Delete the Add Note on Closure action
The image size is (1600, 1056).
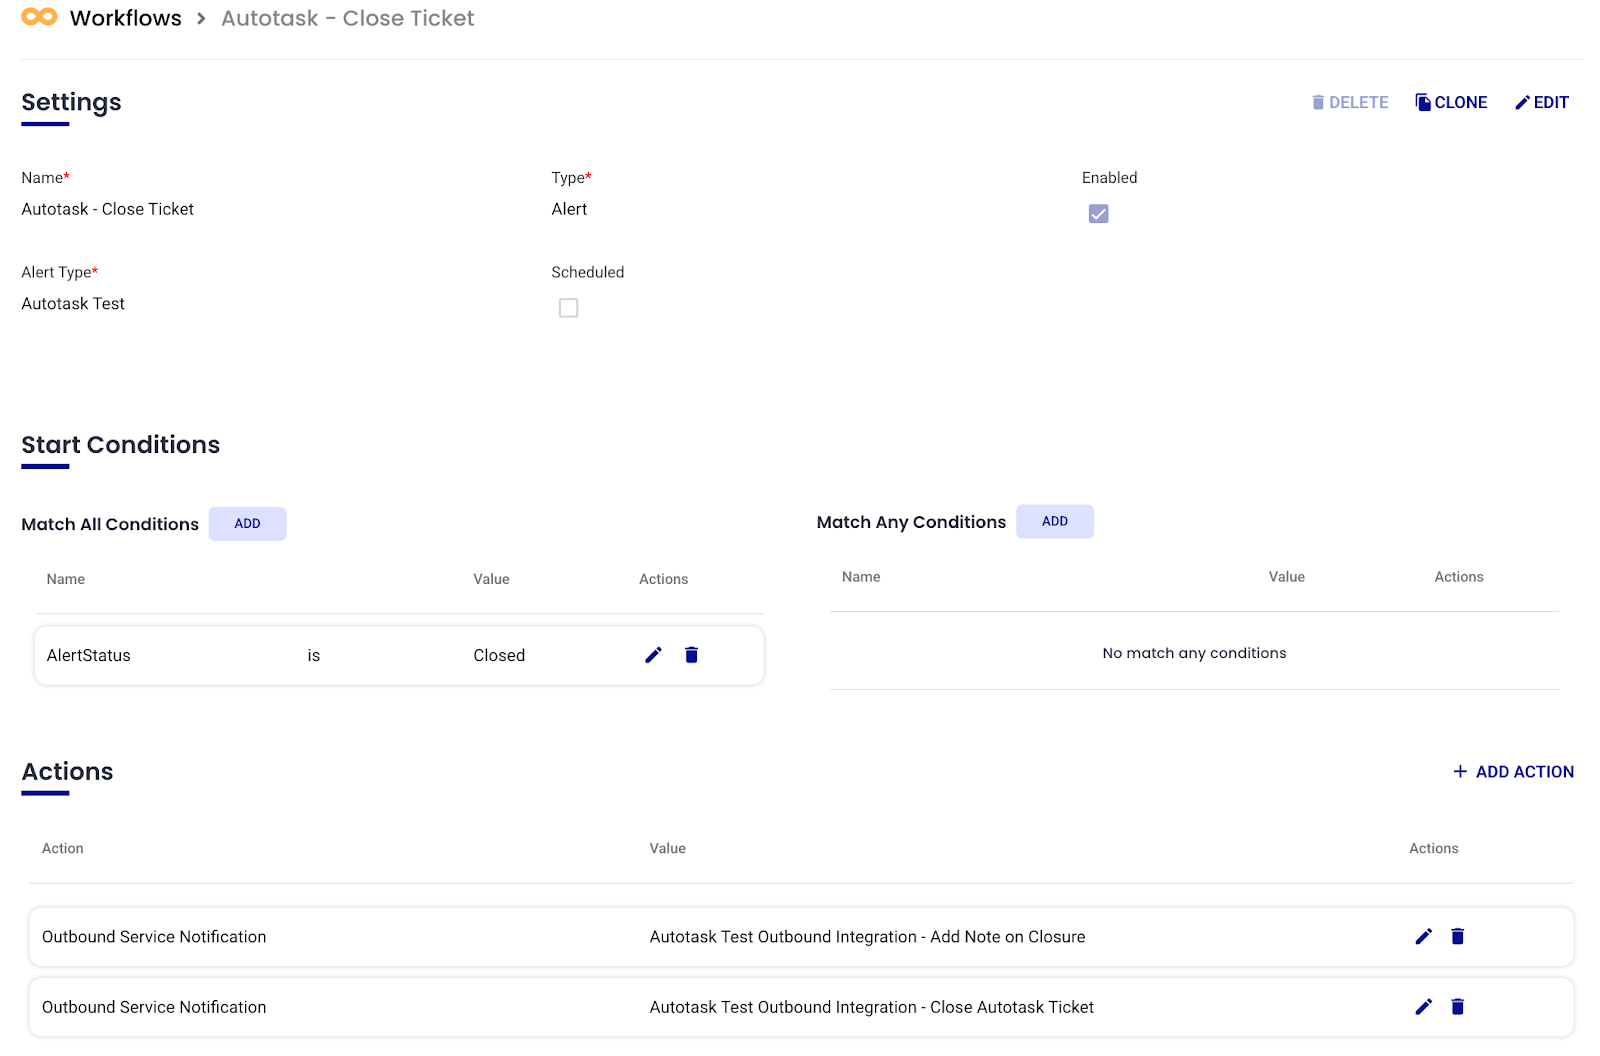click(x=1457, y=937)
